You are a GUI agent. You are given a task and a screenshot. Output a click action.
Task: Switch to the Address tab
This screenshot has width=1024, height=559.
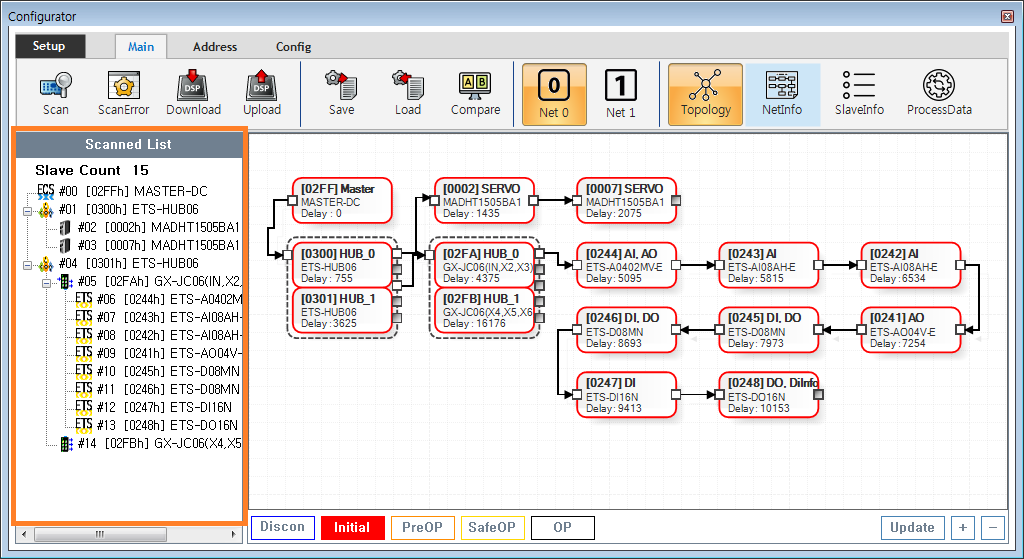pyautogui.click(x=215, y=47)
